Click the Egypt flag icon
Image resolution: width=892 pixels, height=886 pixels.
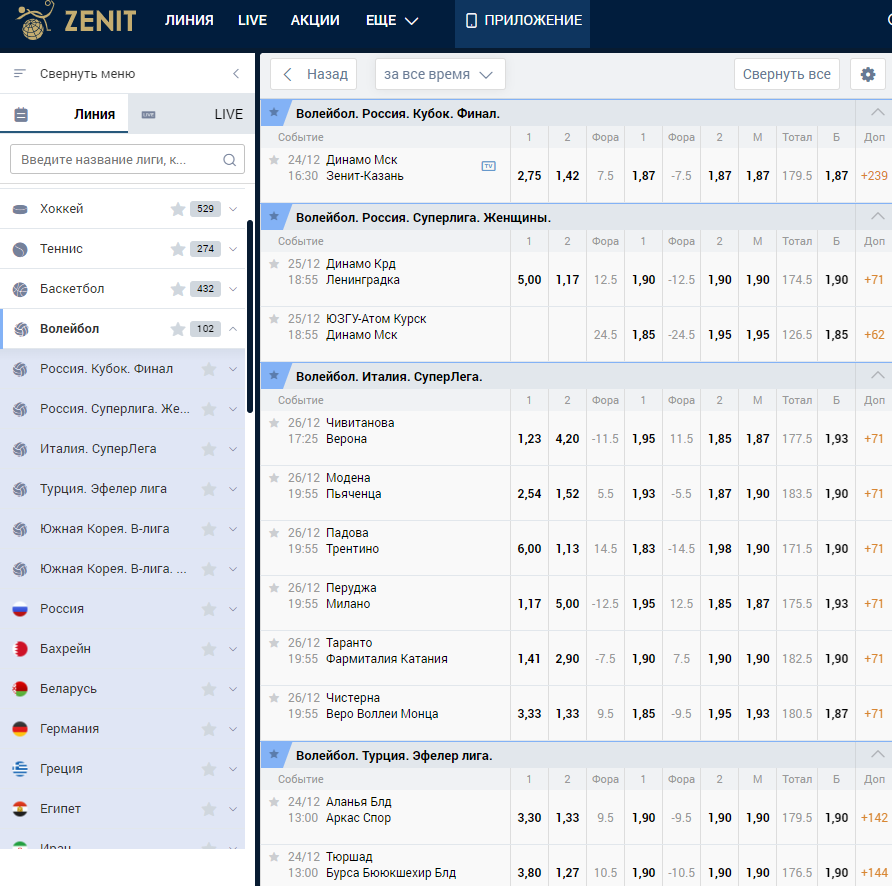[x=20, y=809]
